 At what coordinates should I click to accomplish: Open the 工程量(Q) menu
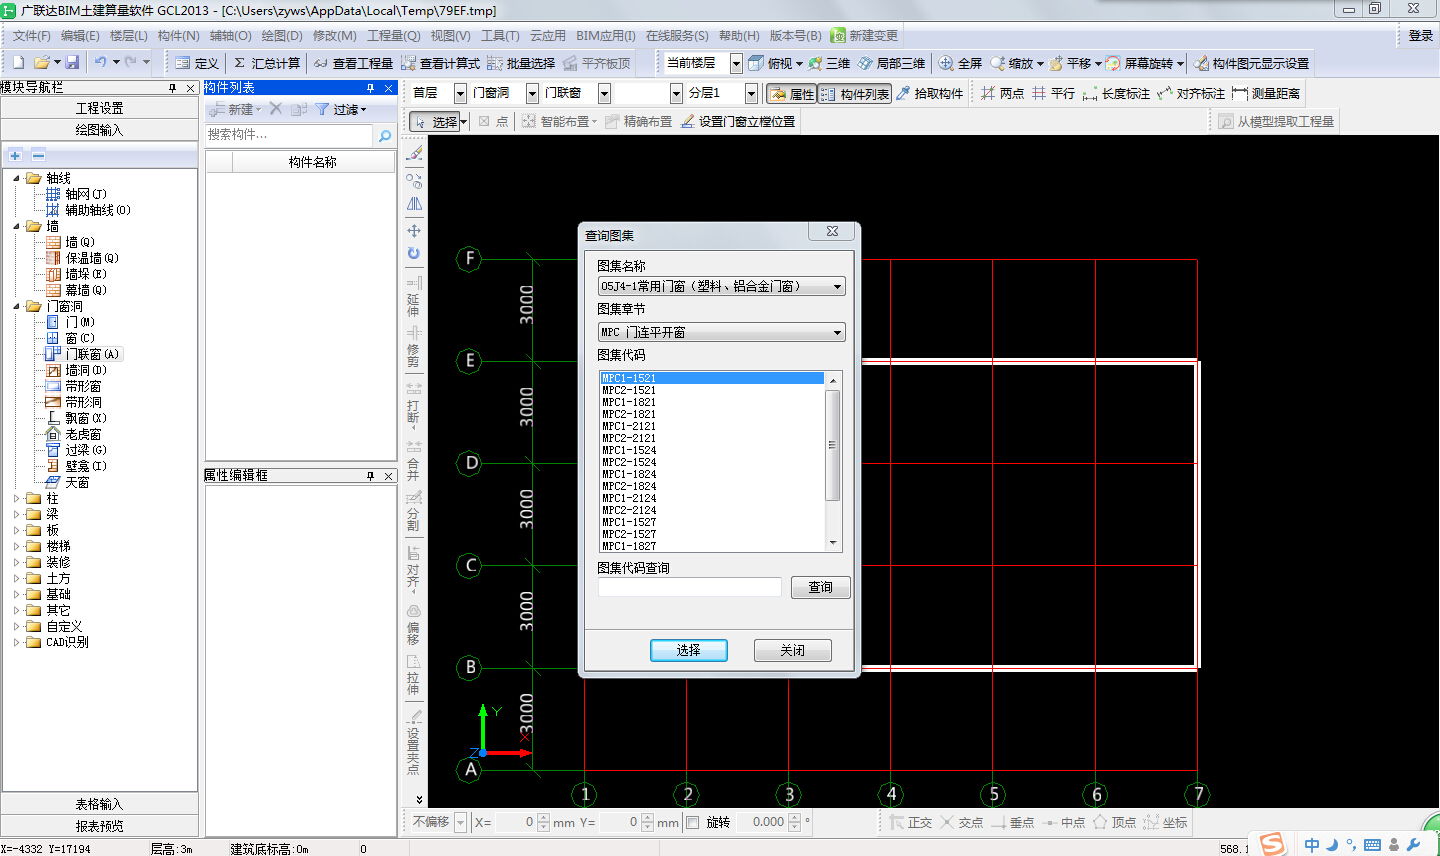tap(394, 35)
